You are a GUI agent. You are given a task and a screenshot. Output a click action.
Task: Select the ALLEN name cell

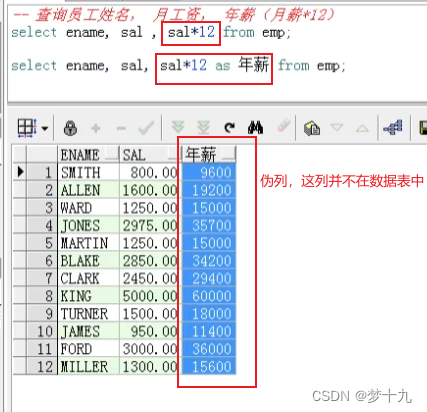[88, 190]
